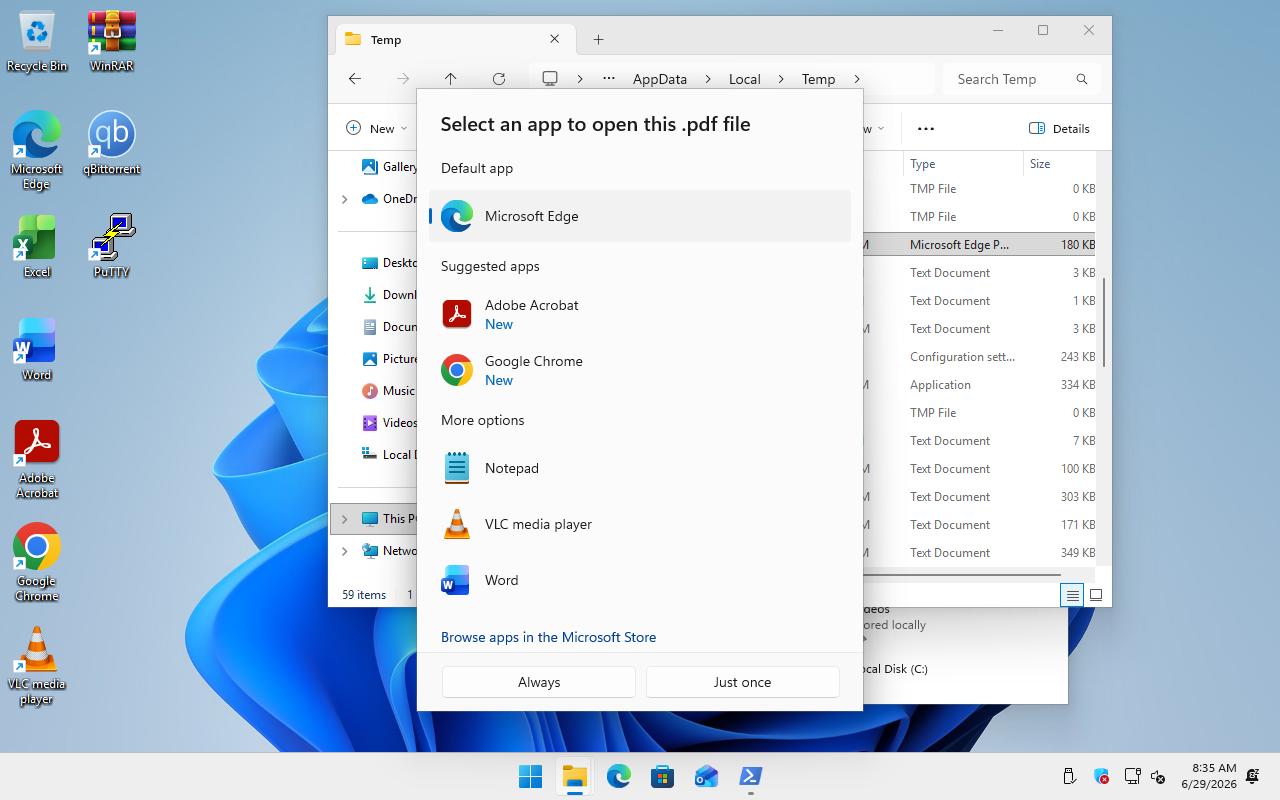The image size is (1280, 800).
Task: Expand the chevron after AppData breadcrumb
Action: 708,79
